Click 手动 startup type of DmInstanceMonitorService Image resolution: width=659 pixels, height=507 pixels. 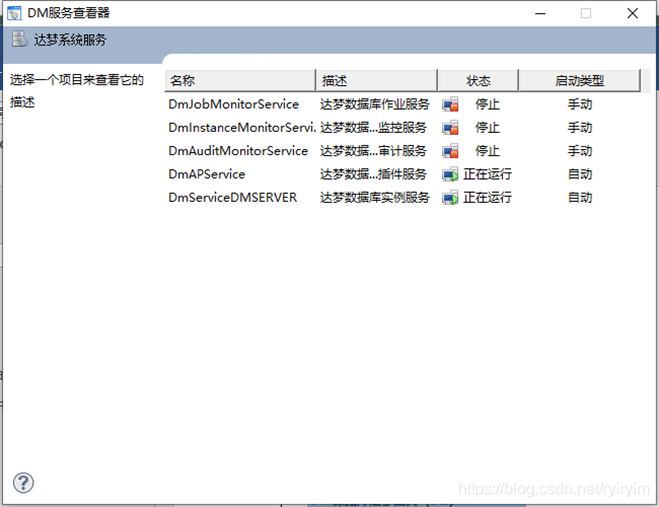pos(580,127)
